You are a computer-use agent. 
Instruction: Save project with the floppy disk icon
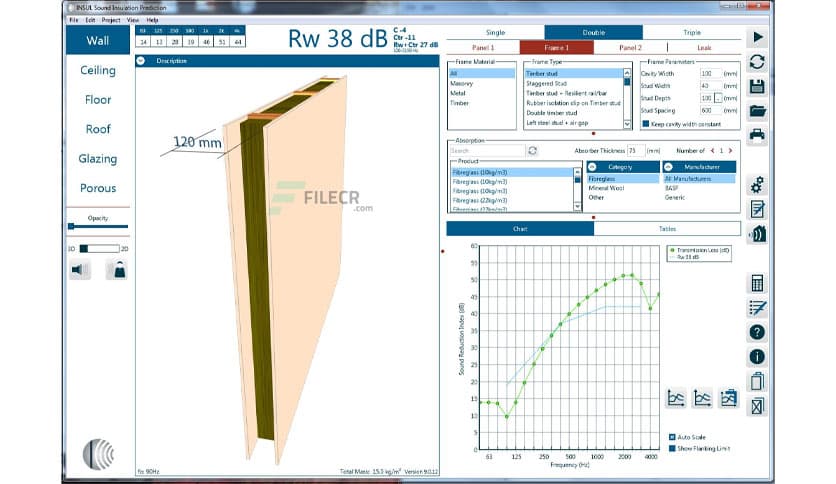[758, 87]
